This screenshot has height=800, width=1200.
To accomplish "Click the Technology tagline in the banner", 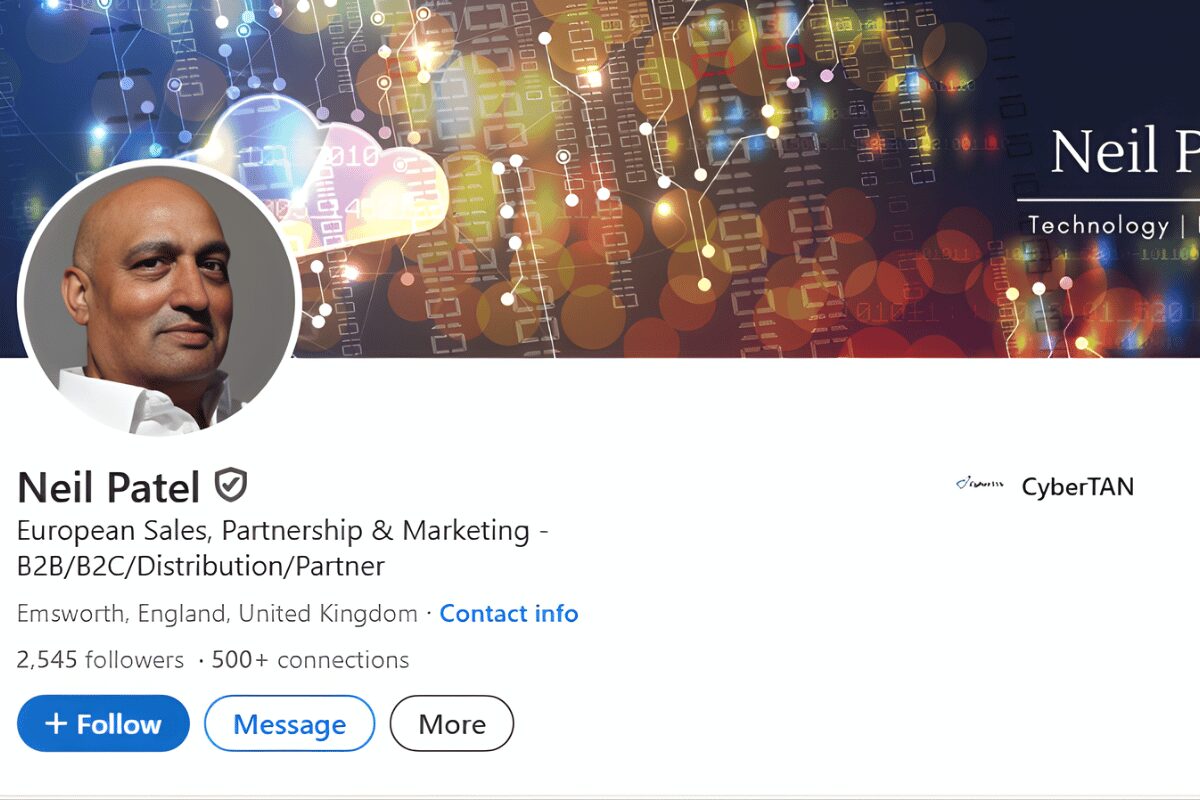I will pos(1098,225).
